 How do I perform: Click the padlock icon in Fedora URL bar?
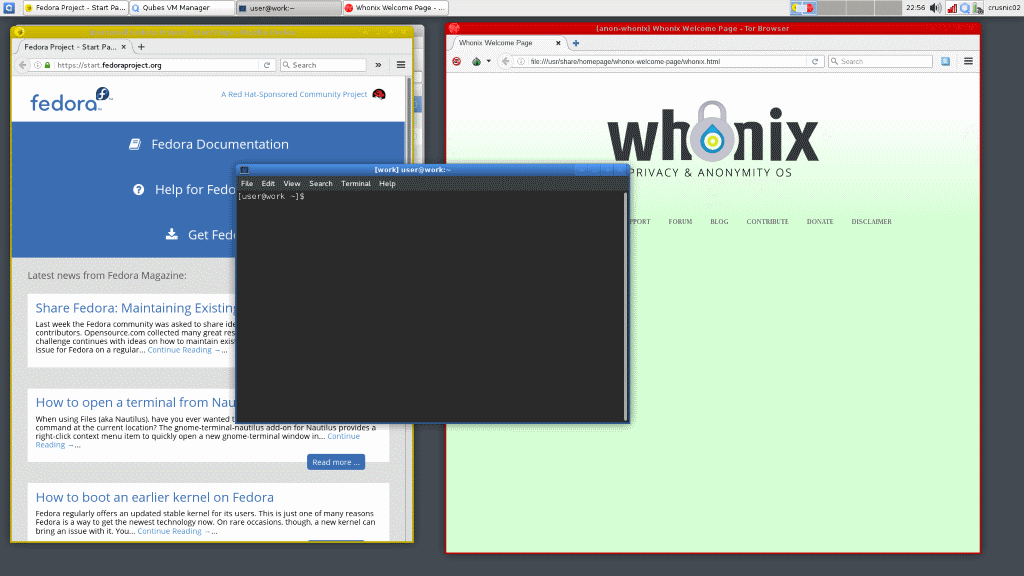coord(47,65)
